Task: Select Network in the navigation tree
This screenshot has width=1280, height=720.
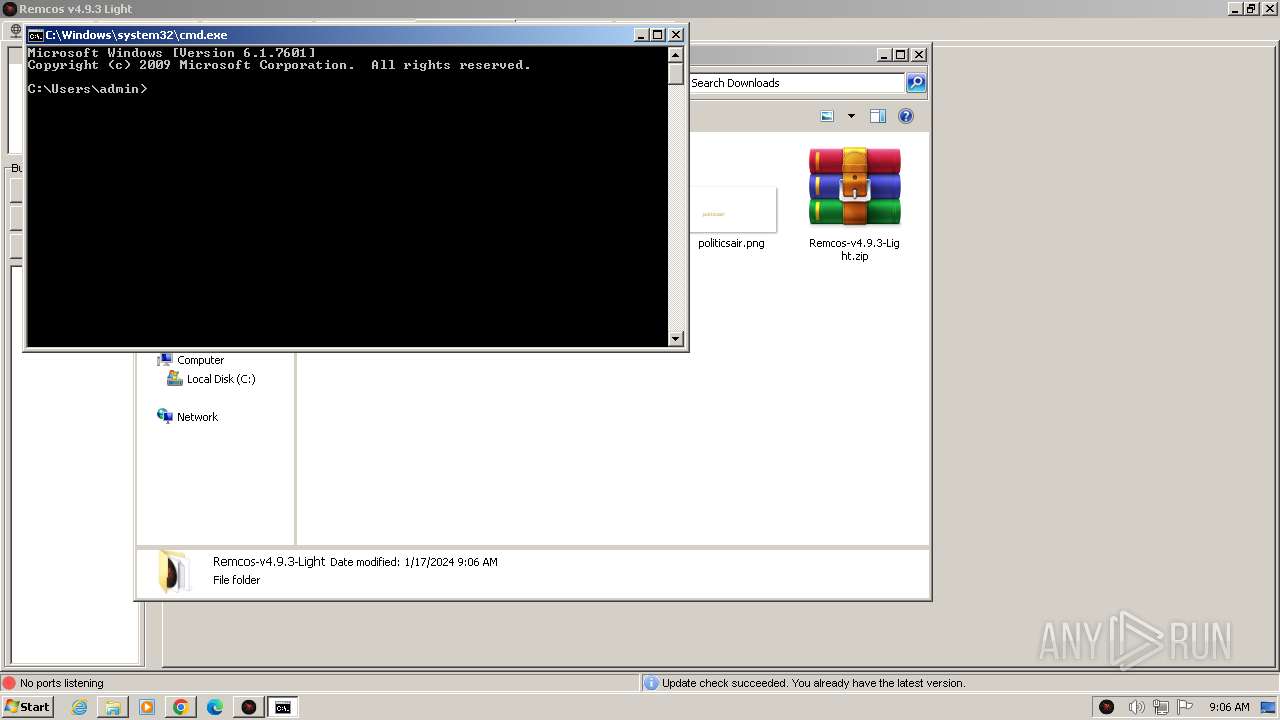Action: [197, 417]
